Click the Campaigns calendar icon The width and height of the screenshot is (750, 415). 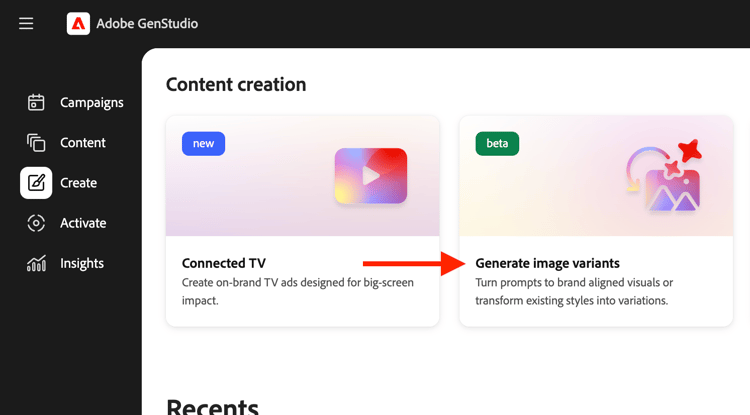36,102
